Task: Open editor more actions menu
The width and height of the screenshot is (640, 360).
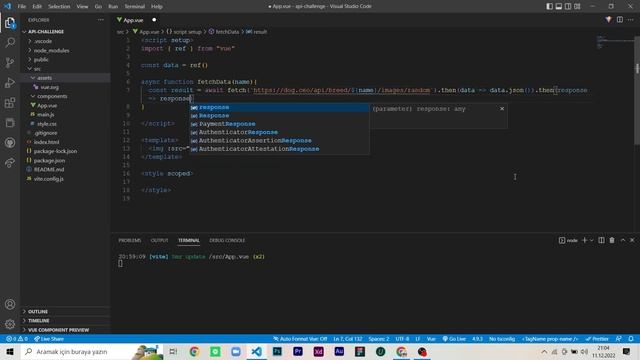Action: [631, 20]
